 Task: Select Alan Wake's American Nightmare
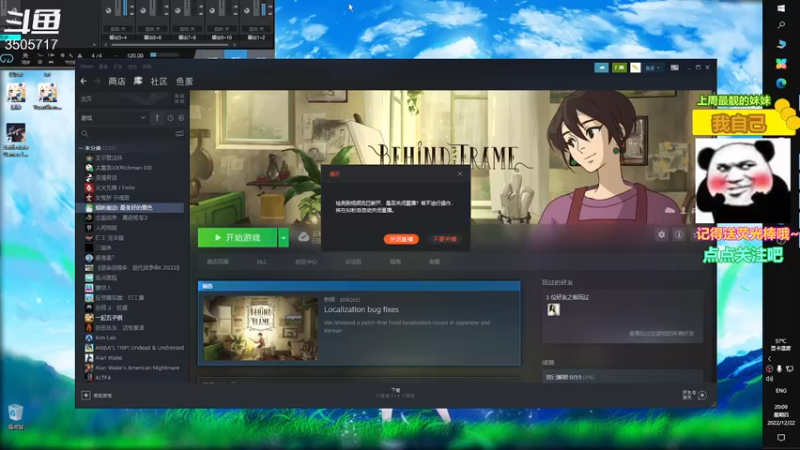click(x=137, y=368)
